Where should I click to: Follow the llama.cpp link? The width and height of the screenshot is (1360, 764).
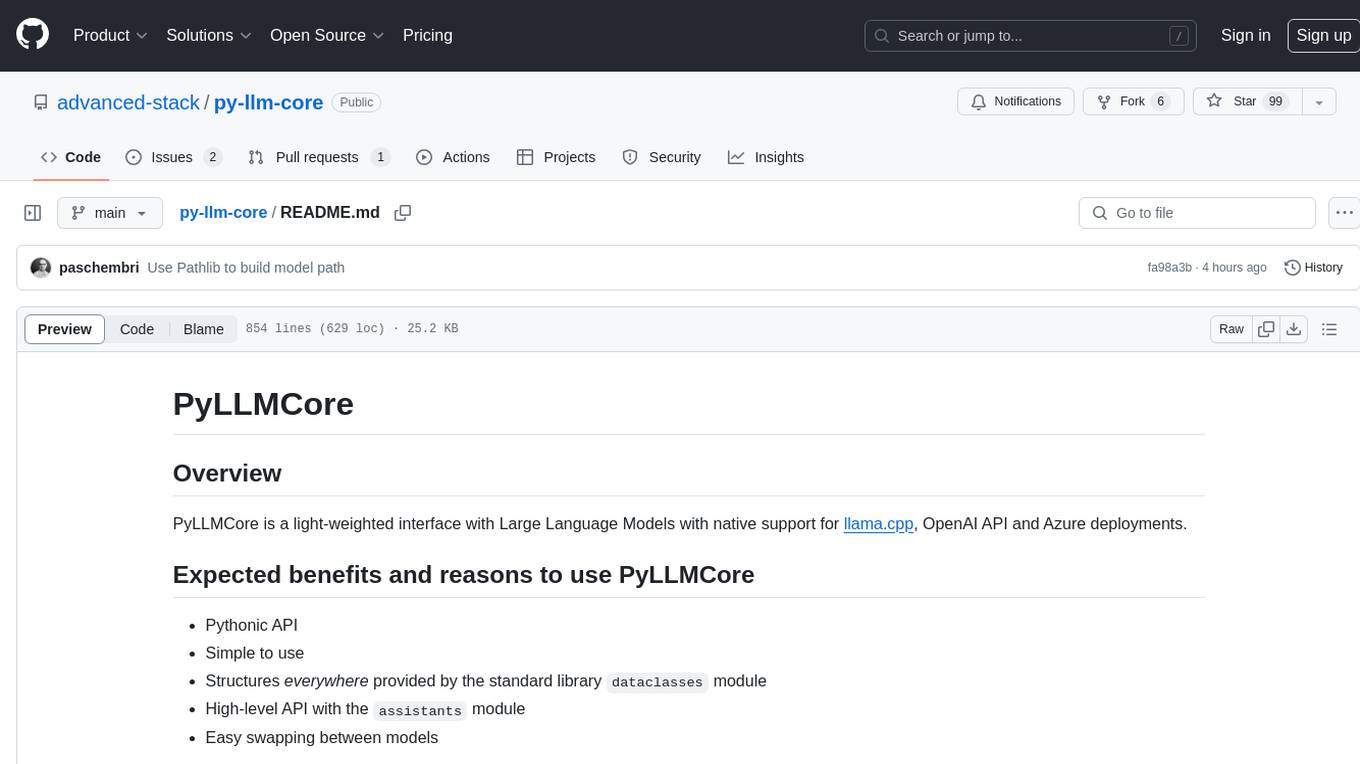point(879,523)
